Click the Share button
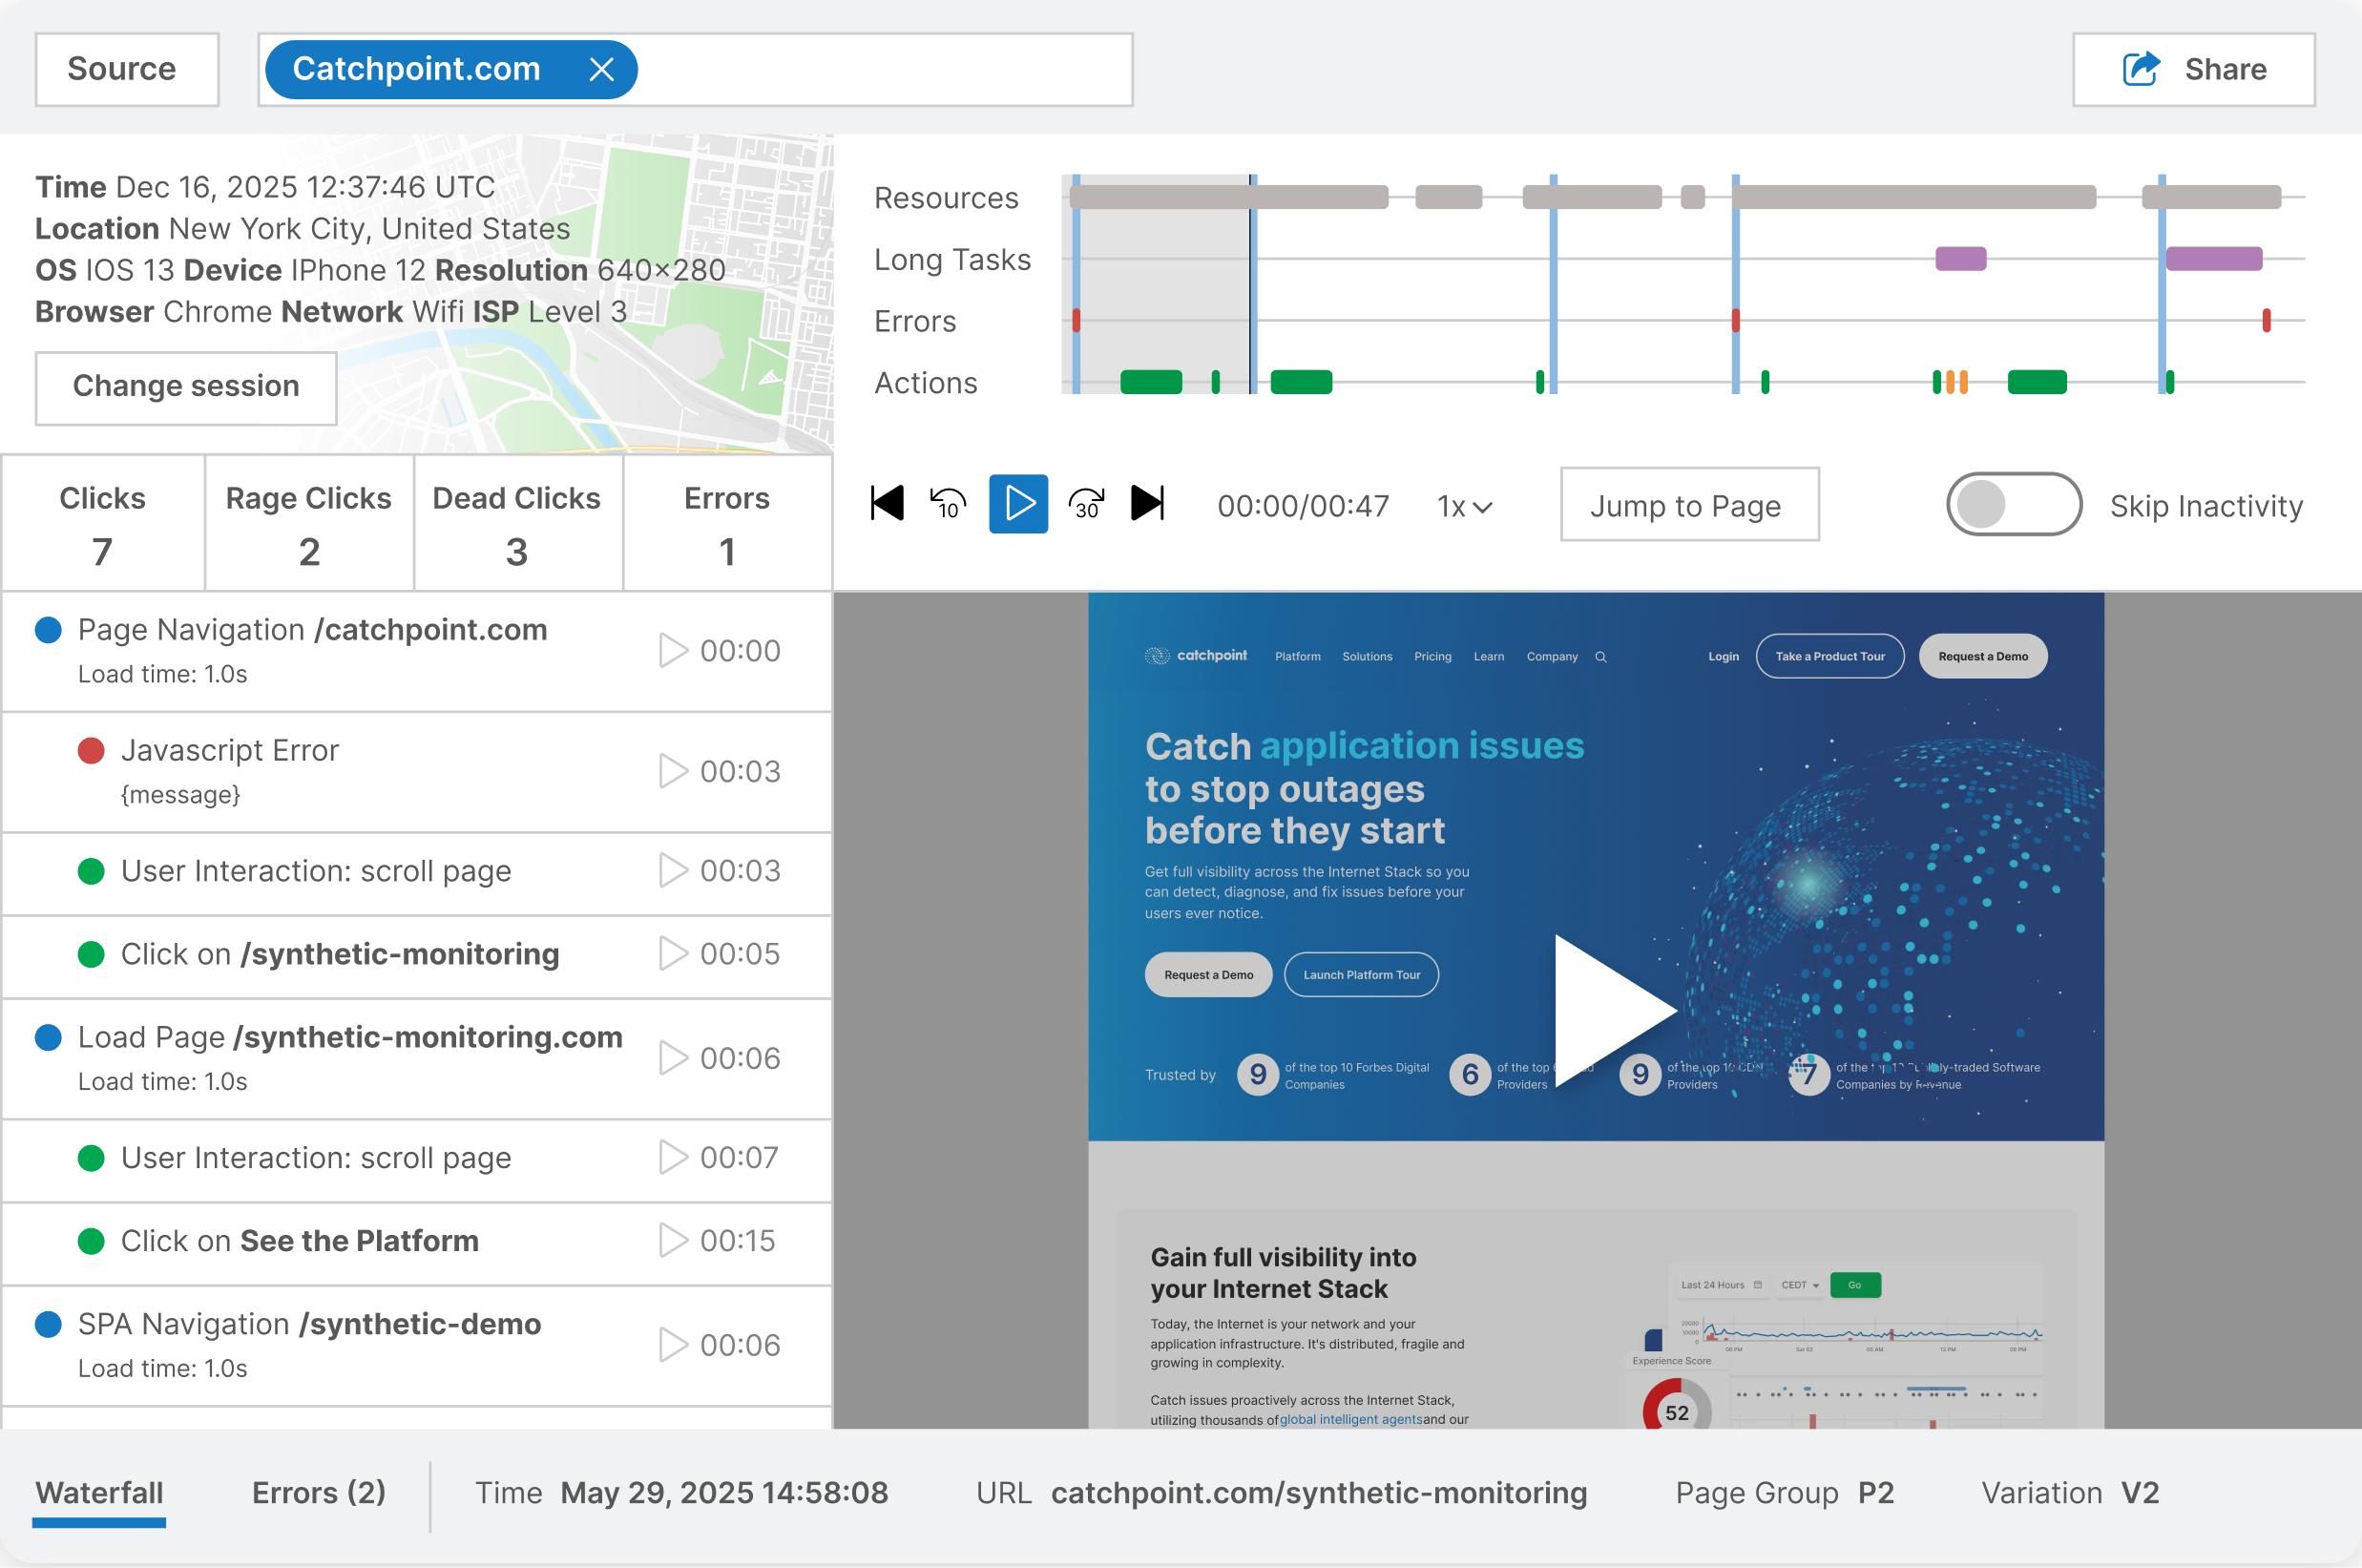The image size is (2362, 1568). [2194, 70]
